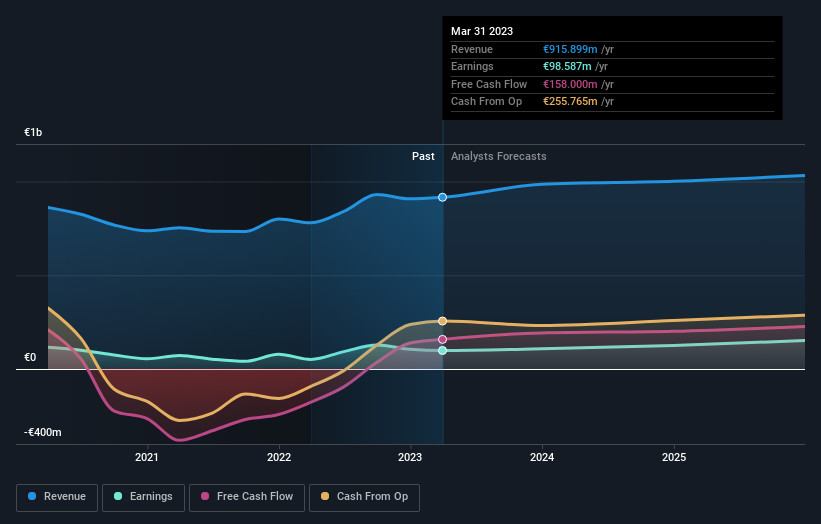Click the orange Cash From Op data point
The height and width of the screenshot is (524, 821).
pos(442,321)
